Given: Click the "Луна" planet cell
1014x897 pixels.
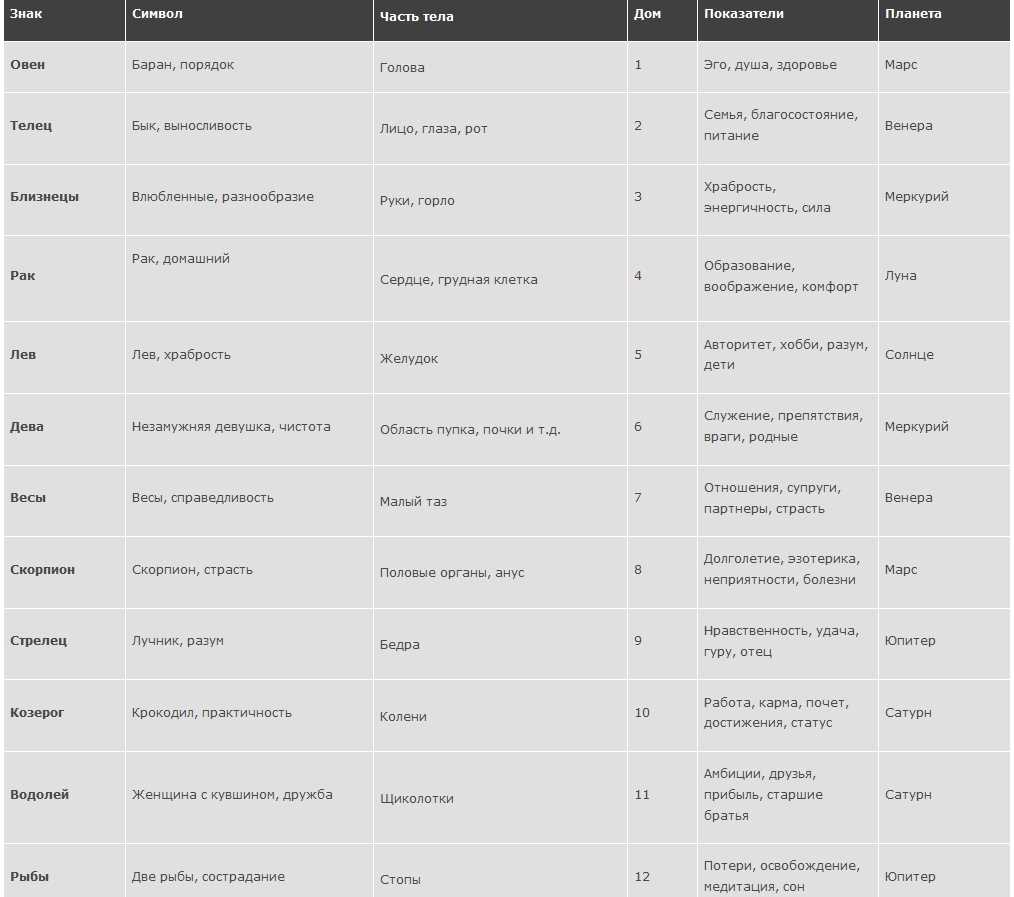Looking at the screenshot, I should click(900, 276).
